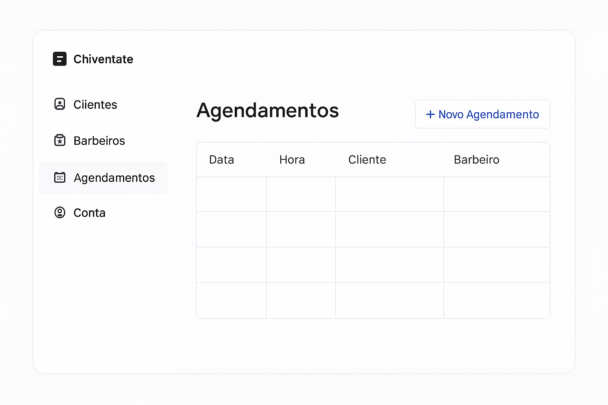Click the Ciientes person icon in sidebar
608x405 pixels.
click(x=60, y=104)
